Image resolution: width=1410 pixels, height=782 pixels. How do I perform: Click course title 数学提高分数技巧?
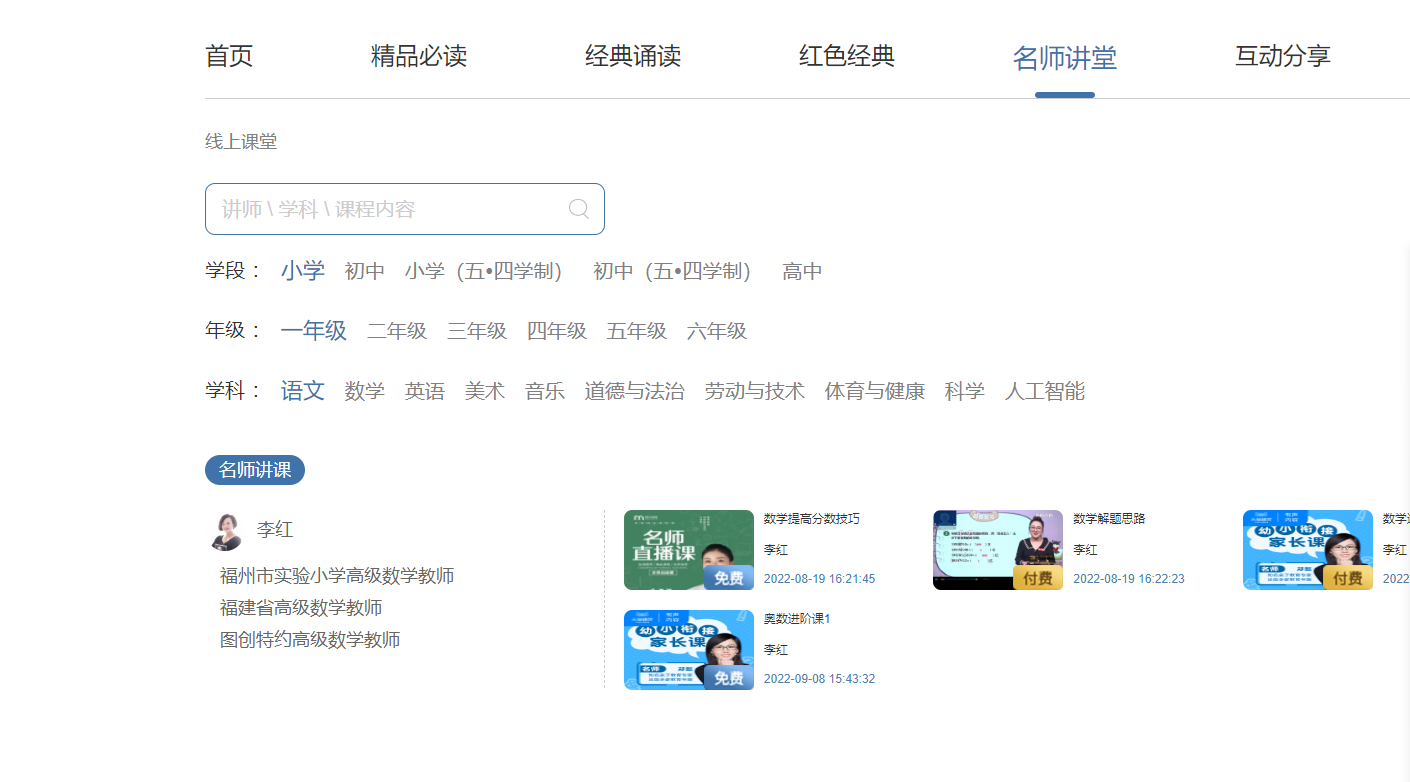(x=812, y=519)
